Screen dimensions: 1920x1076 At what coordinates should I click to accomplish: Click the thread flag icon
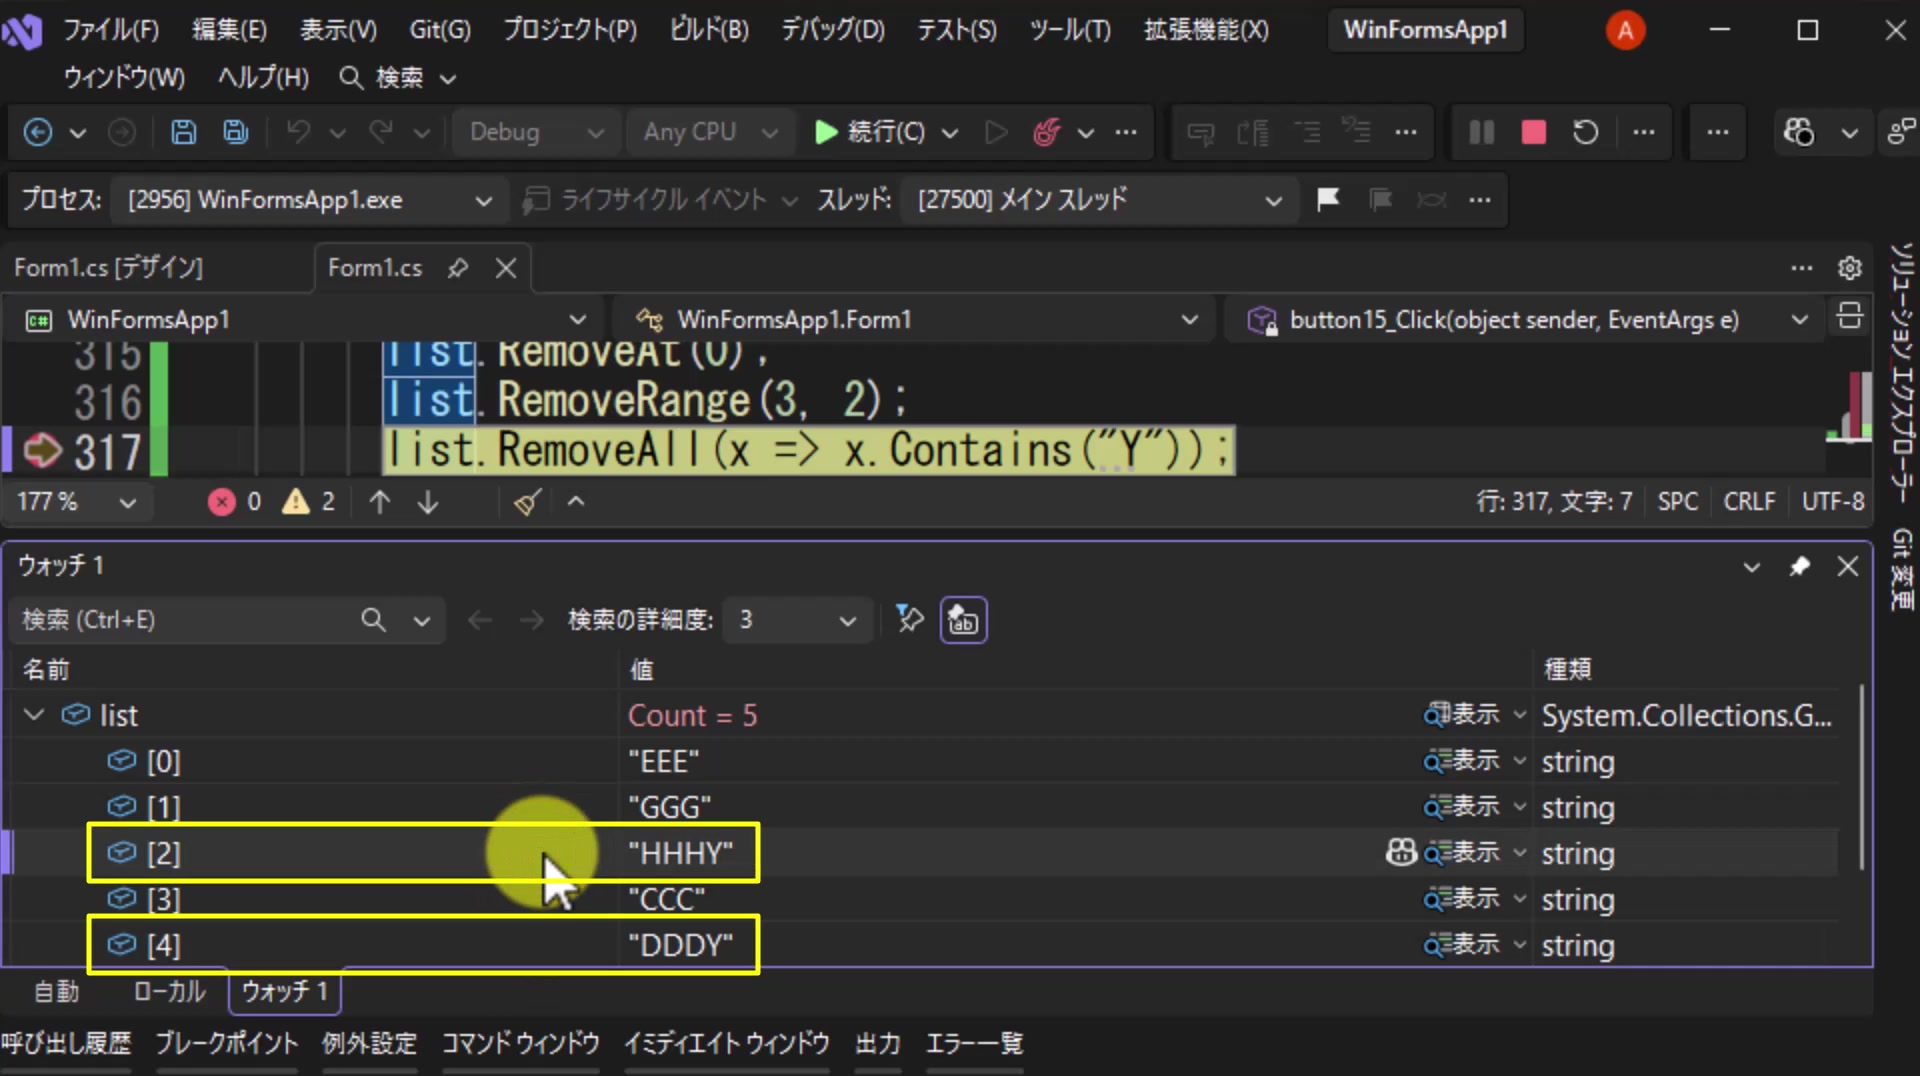coord(1328,200)
